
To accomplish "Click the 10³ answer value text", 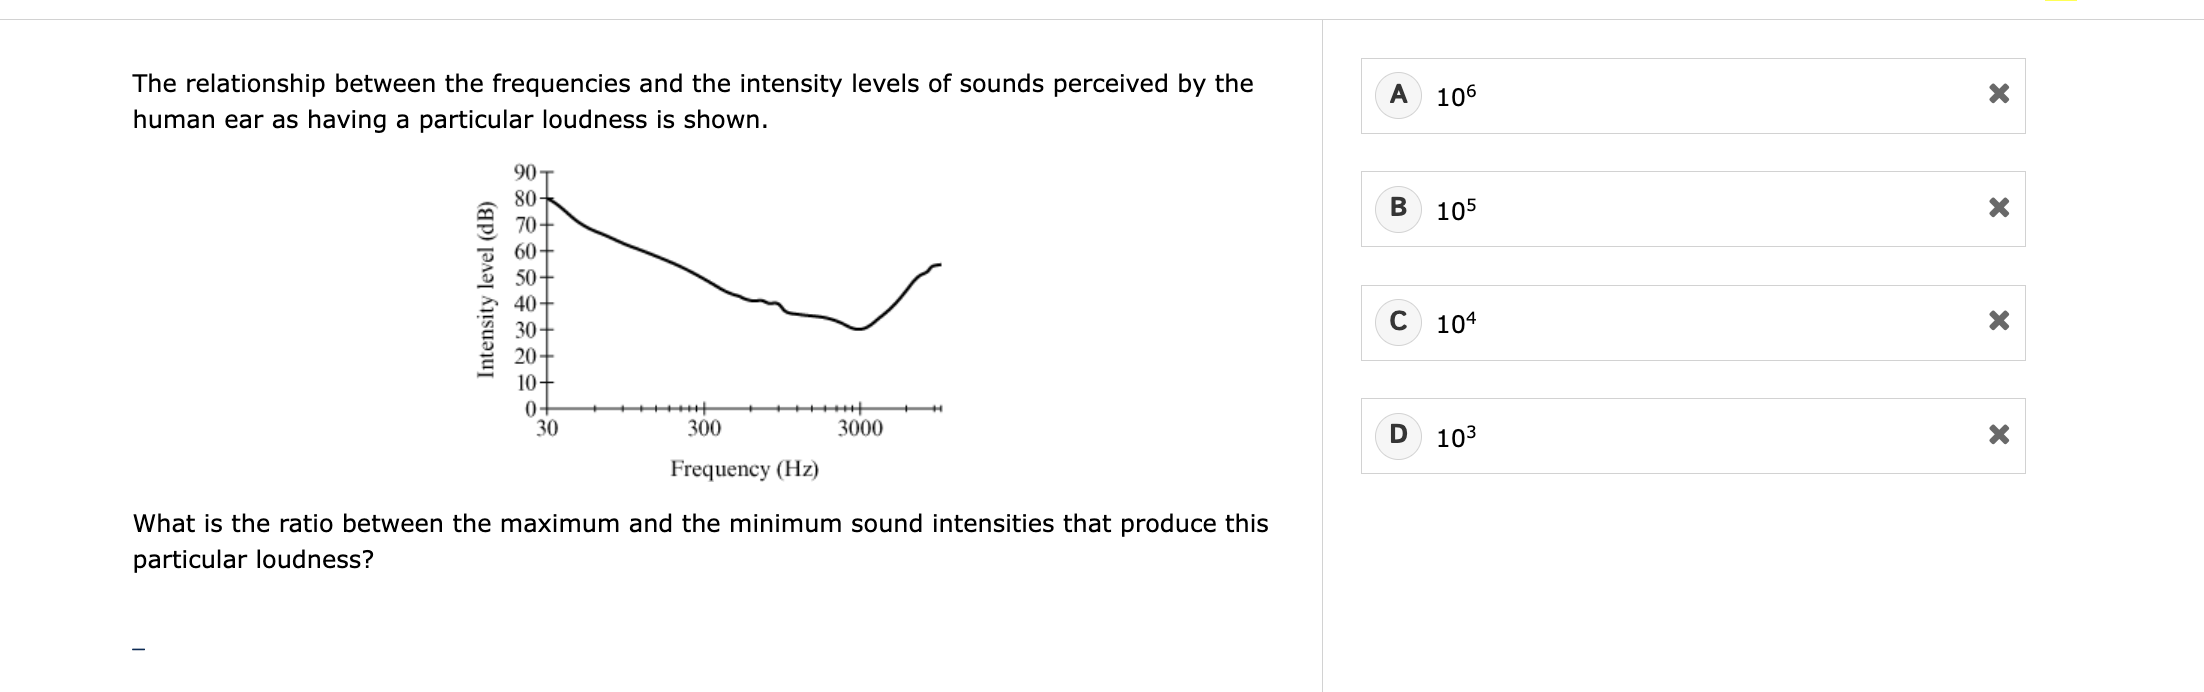I will pos(1456,437).
